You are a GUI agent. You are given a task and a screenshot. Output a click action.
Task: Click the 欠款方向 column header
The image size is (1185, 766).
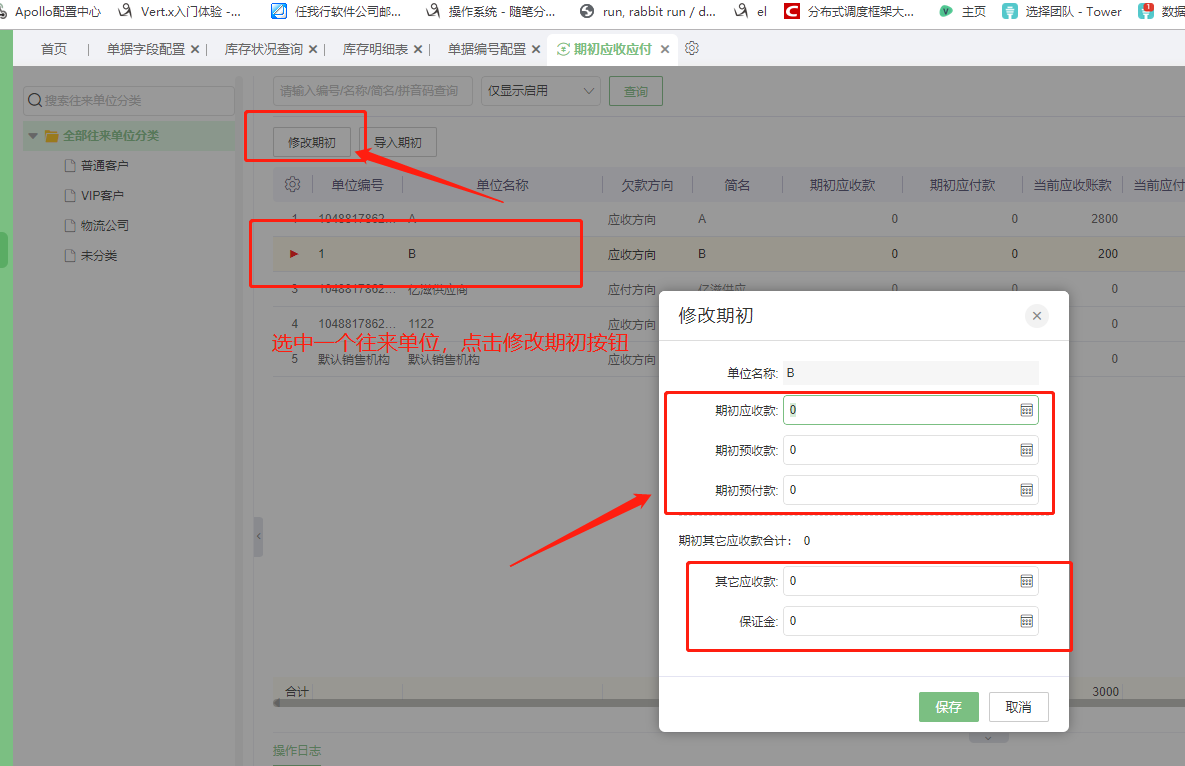coord(647,185)
